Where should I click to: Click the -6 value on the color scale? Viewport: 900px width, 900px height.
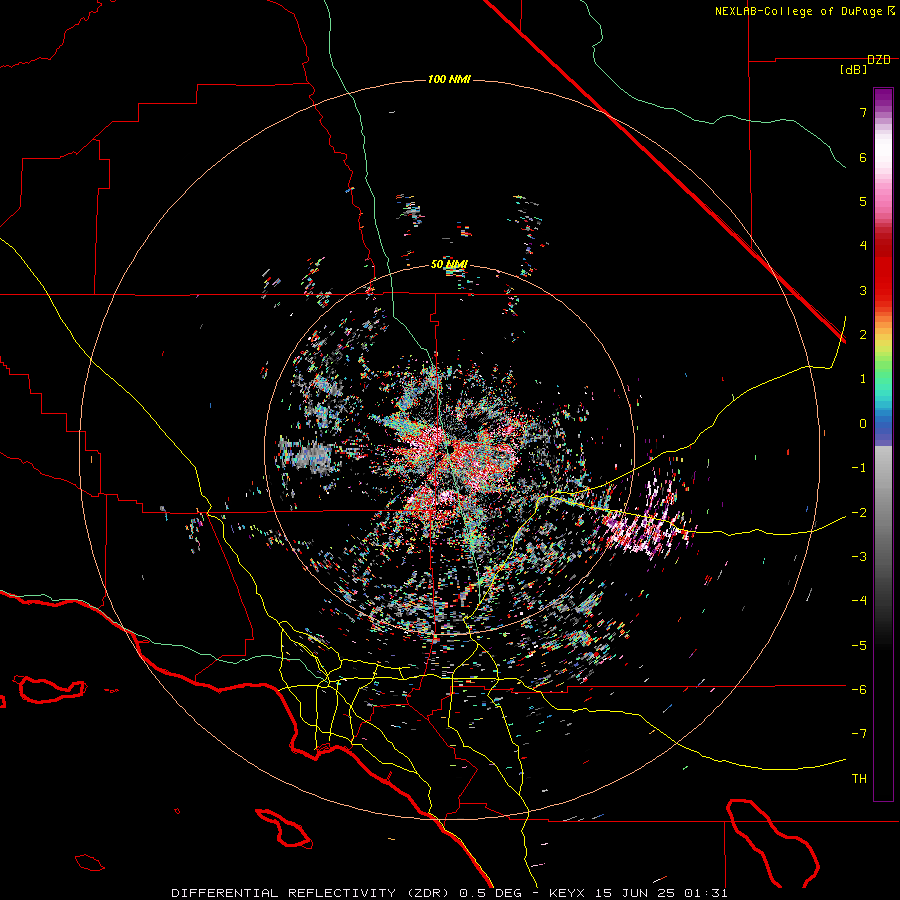(x=859, y=690)
